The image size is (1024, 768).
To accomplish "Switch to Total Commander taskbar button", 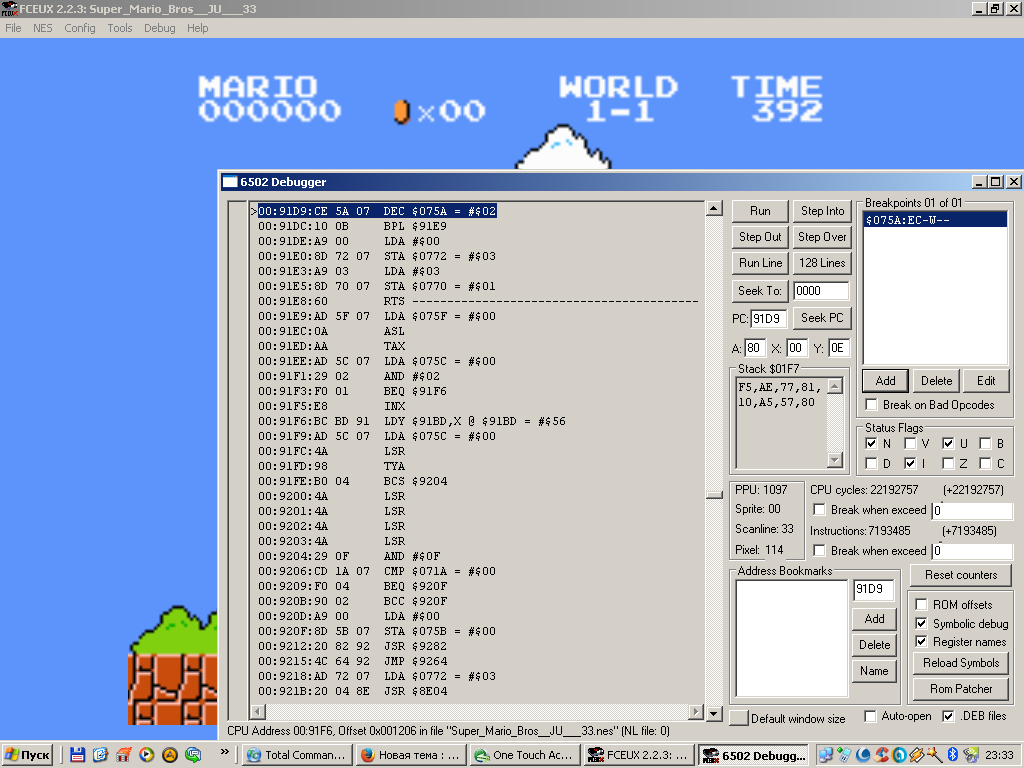I will tap(298, 755).
